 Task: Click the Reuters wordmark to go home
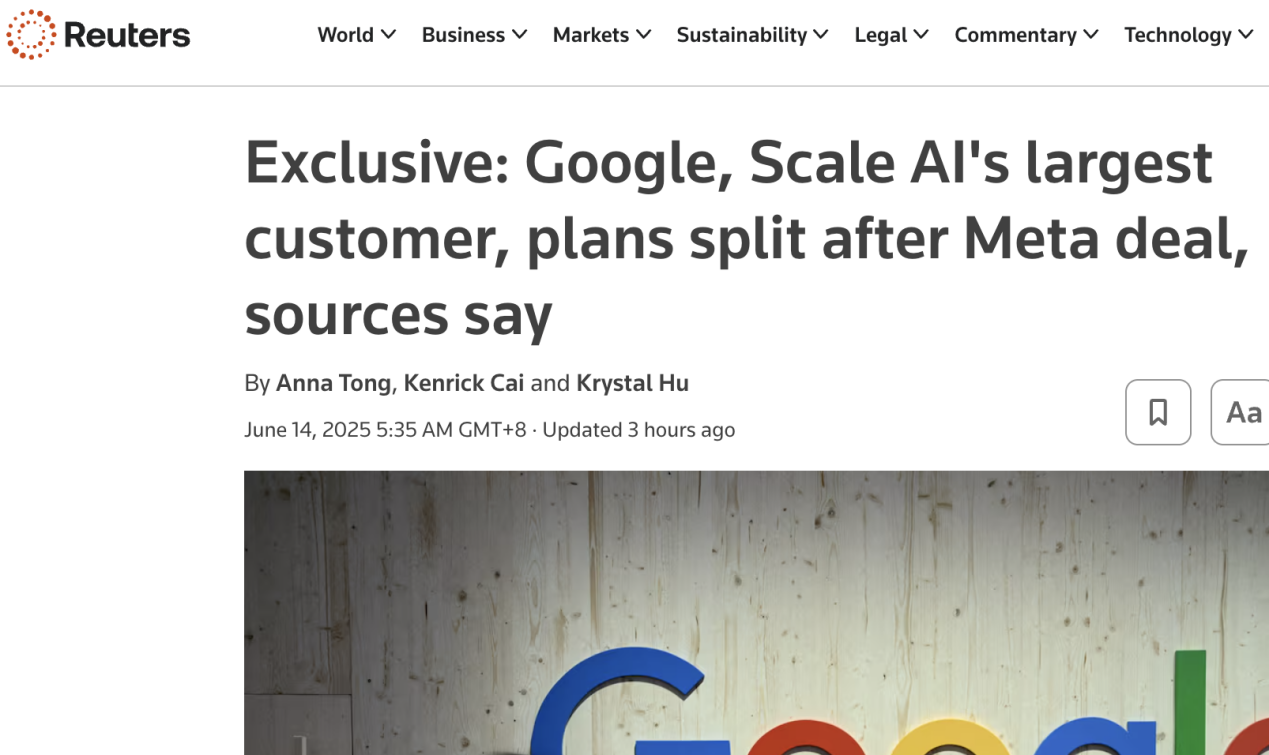[x=126, y=35]
